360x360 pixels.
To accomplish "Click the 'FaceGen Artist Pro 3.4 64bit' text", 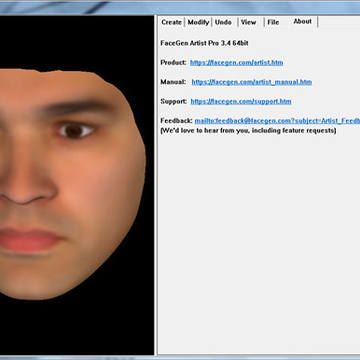I will pos(204,43).
